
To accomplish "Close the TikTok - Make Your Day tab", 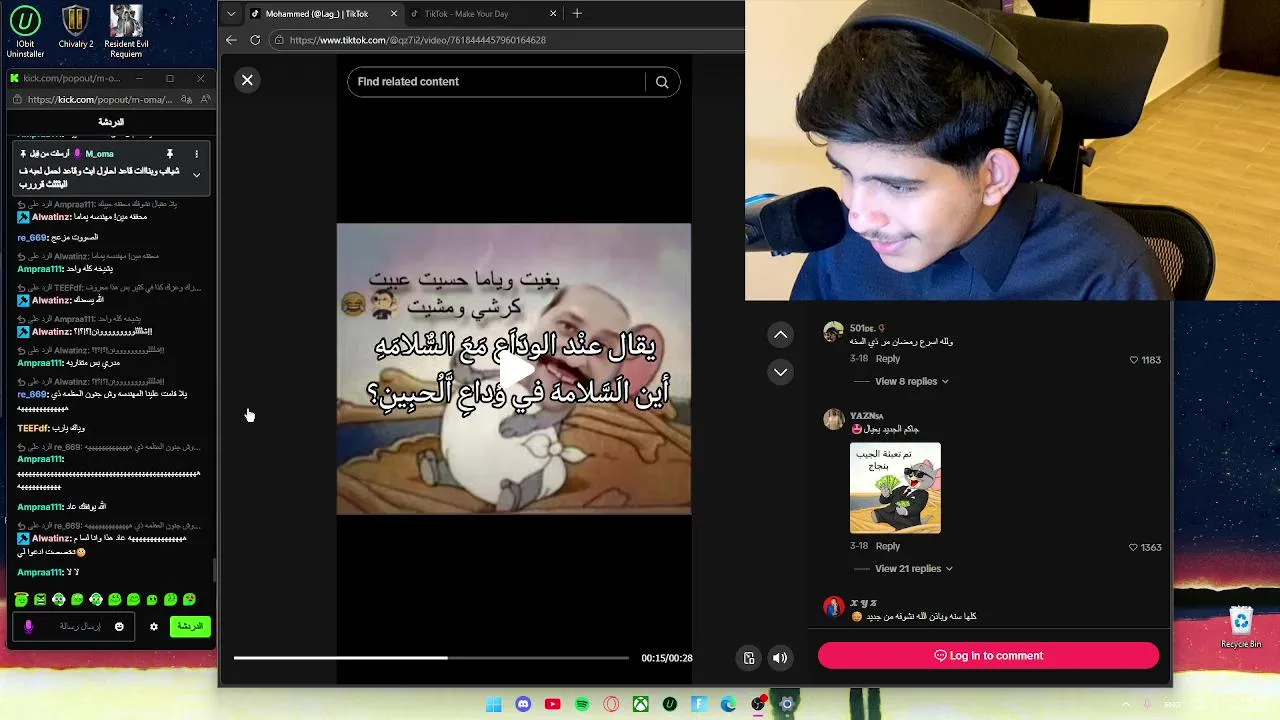I will click(x=553, y=14).
